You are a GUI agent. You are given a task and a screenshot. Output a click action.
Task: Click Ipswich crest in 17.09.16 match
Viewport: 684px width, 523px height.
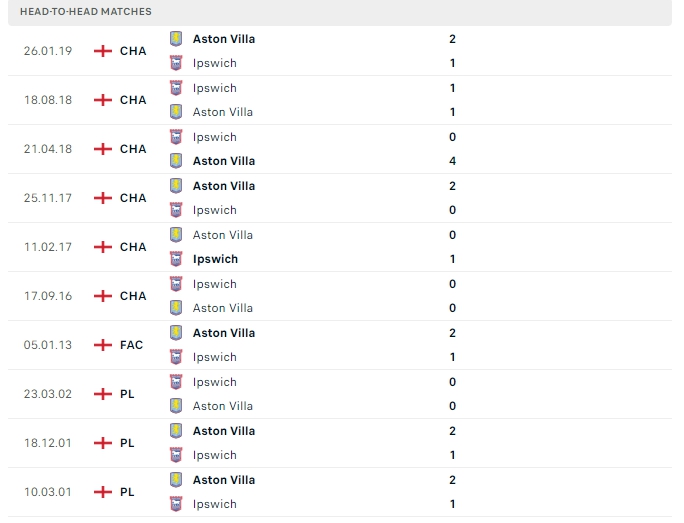coord(177,284)
